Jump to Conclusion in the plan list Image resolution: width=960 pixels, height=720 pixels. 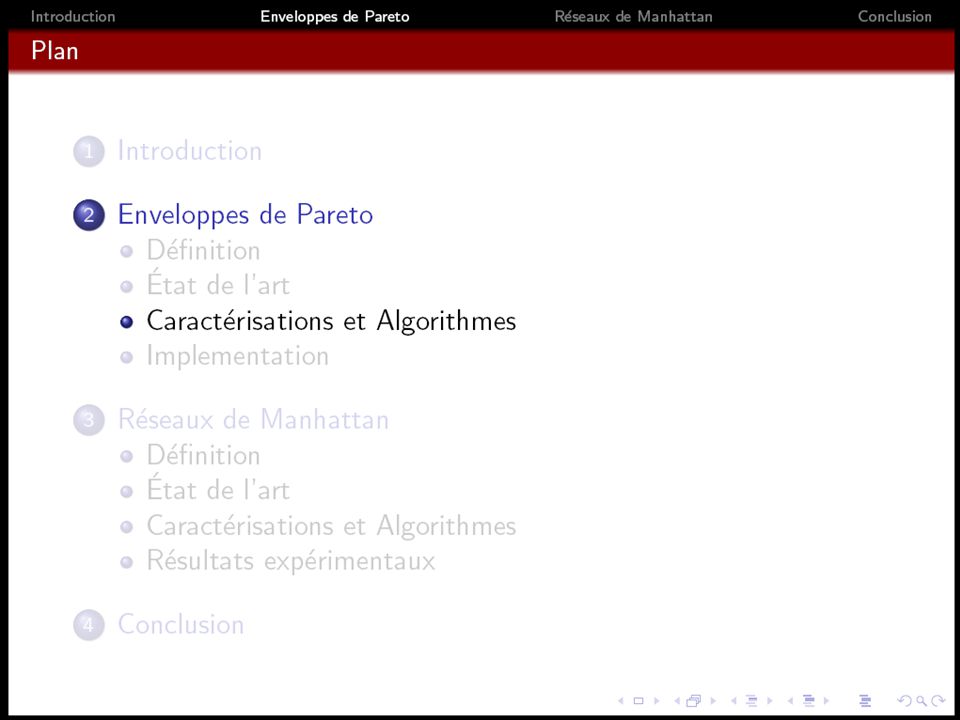[181, 624]
